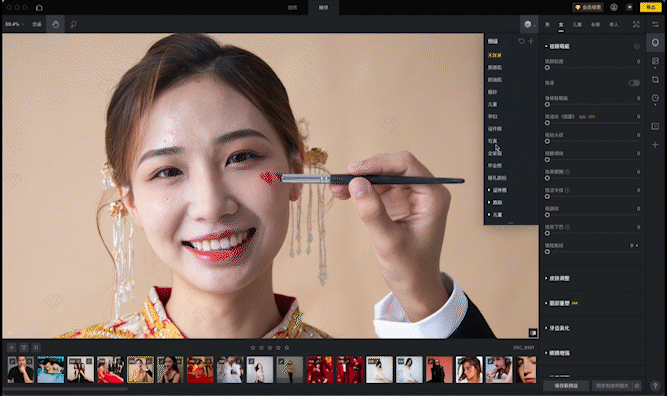Screen dimensions: 668x396
Task: Open the home screen via house icon
Action: [39, 7]
